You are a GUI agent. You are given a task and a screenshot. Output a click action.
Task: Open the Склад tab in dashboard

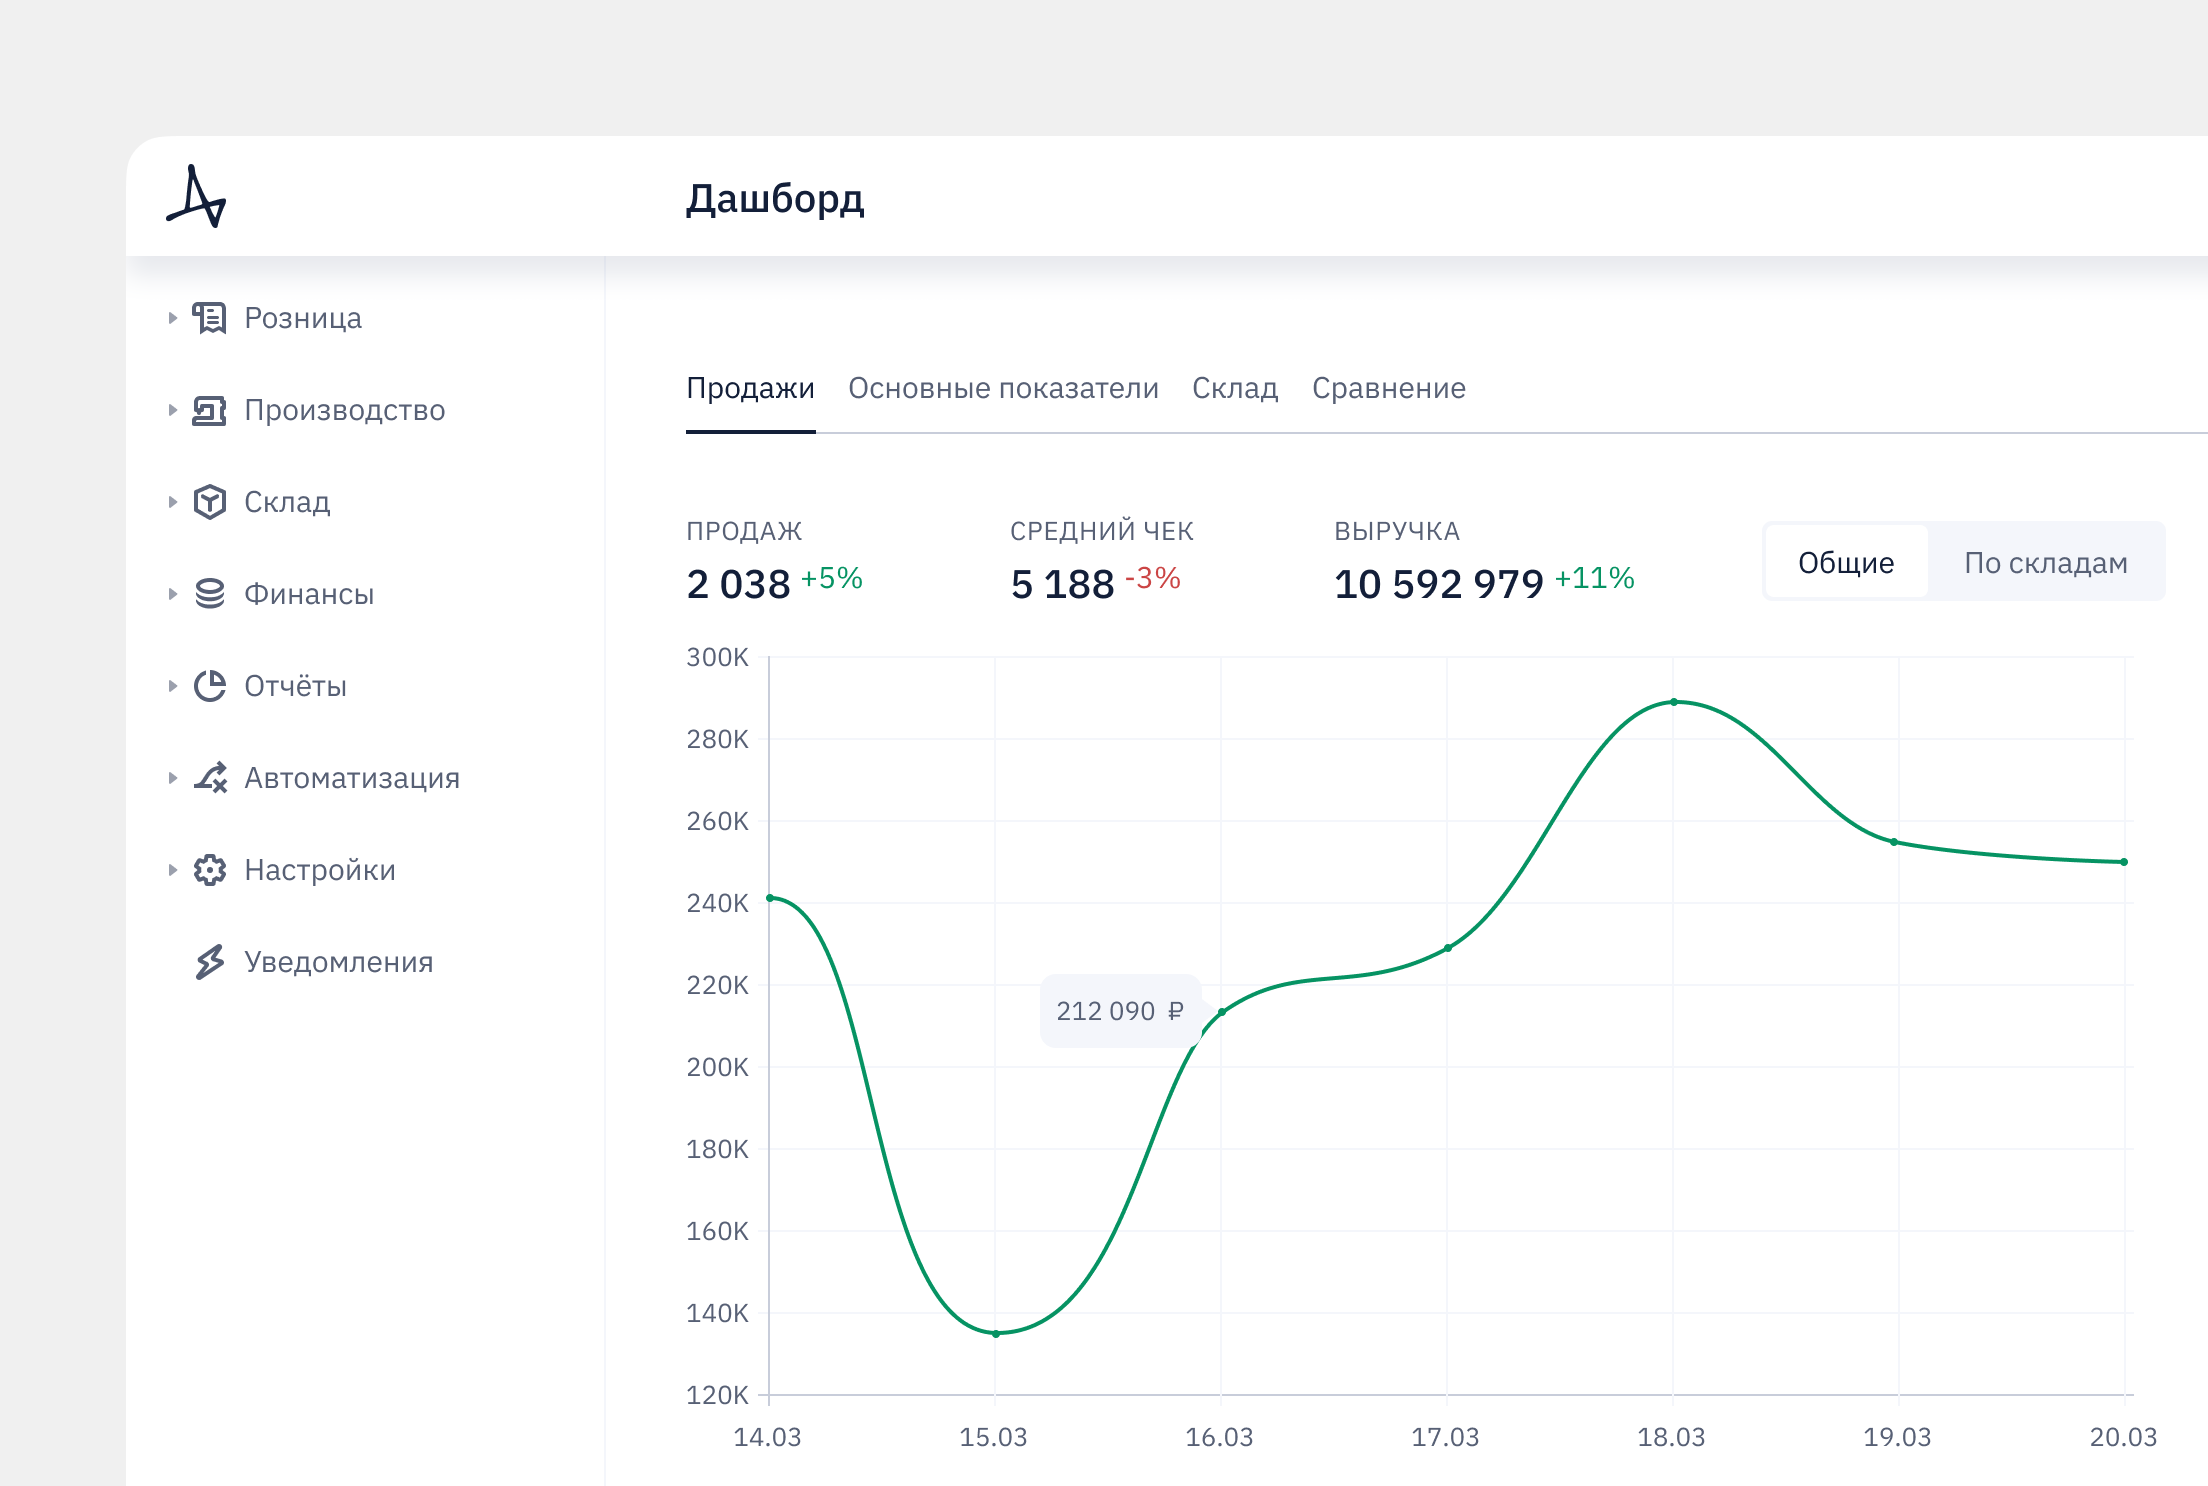[1235, 388]
